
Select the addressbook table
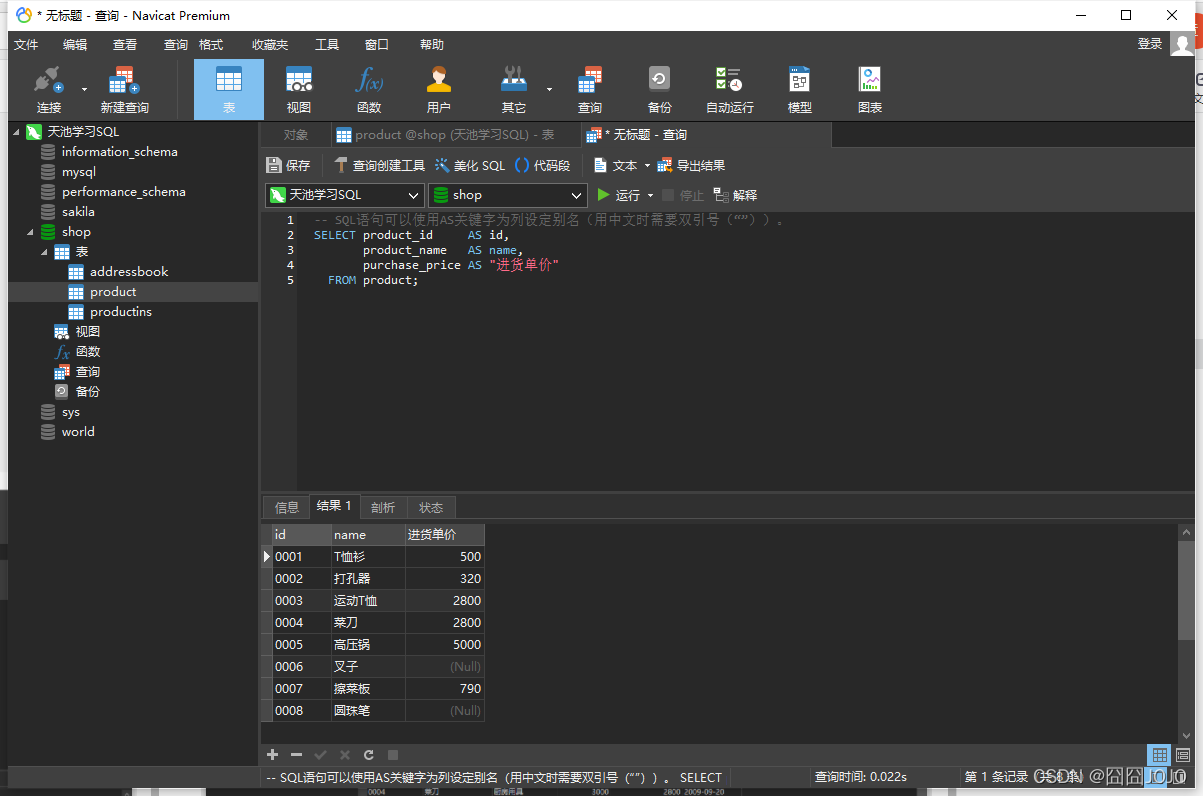point(129,272)
